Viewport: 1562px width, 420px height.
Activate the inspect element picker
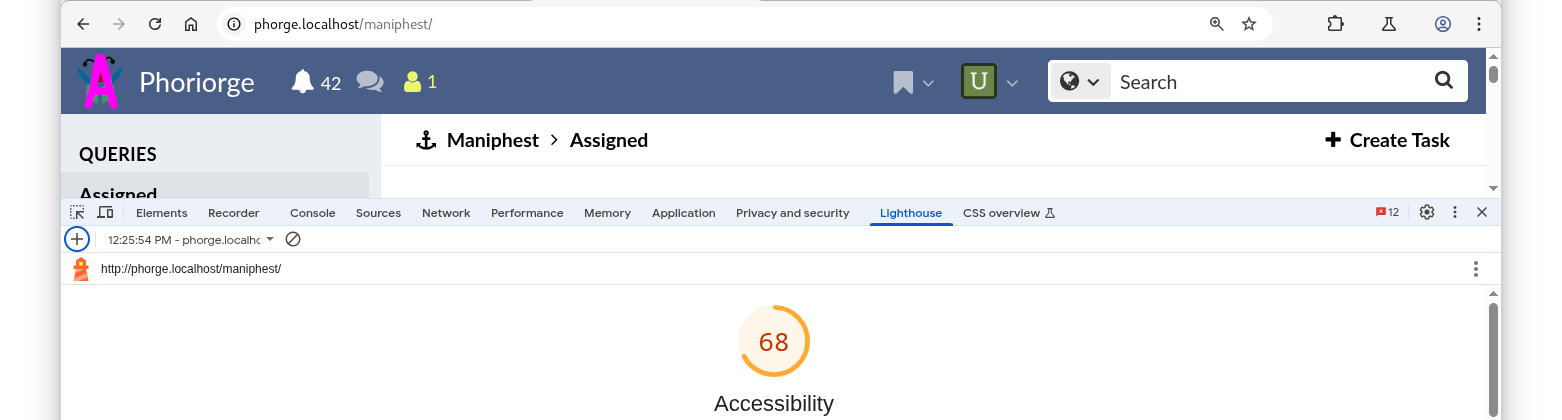point(77,212)
